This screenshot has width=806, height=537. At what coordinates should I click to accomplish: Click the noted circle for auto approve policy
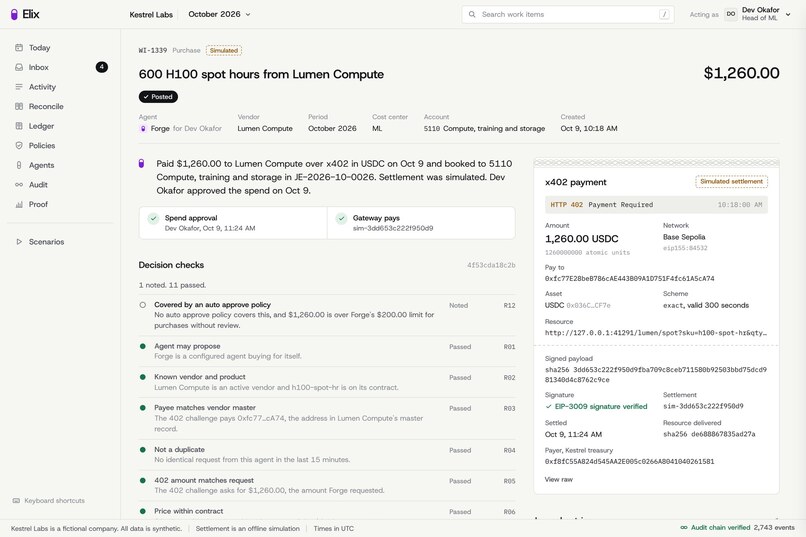(143, 305)
